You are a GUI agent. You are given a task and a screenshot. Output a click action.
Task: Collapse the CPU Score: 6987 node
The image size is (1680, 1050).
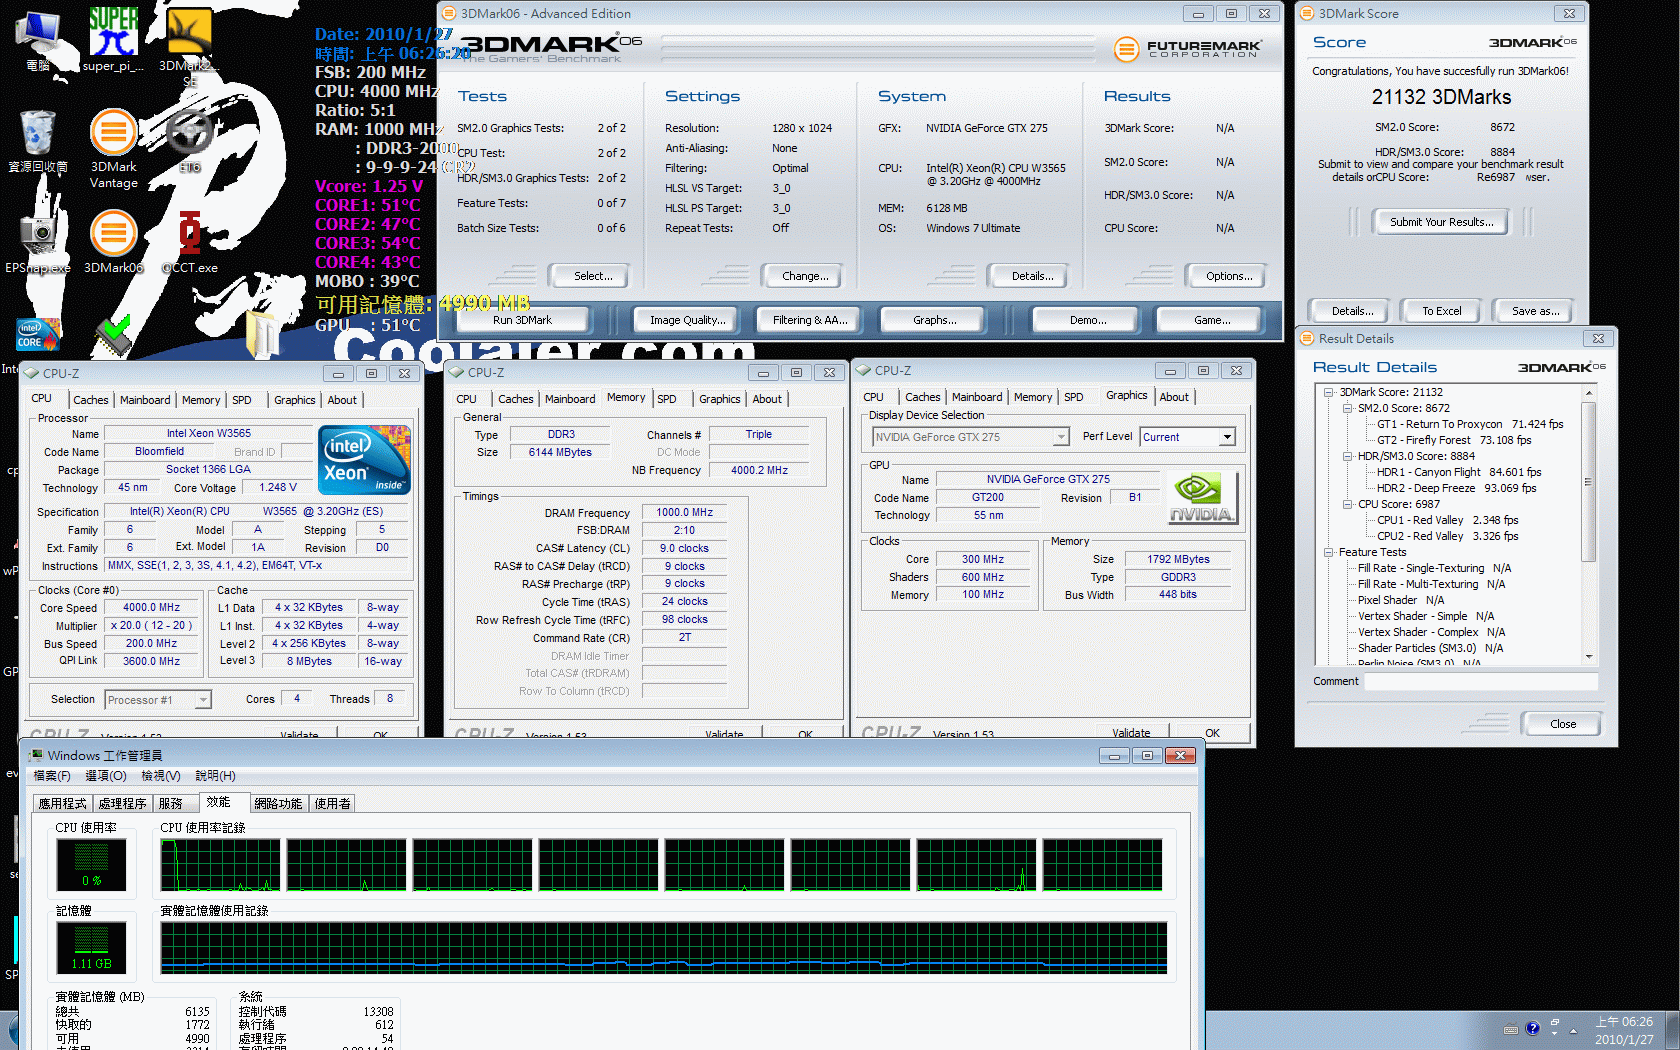(x=1347, y=504)
